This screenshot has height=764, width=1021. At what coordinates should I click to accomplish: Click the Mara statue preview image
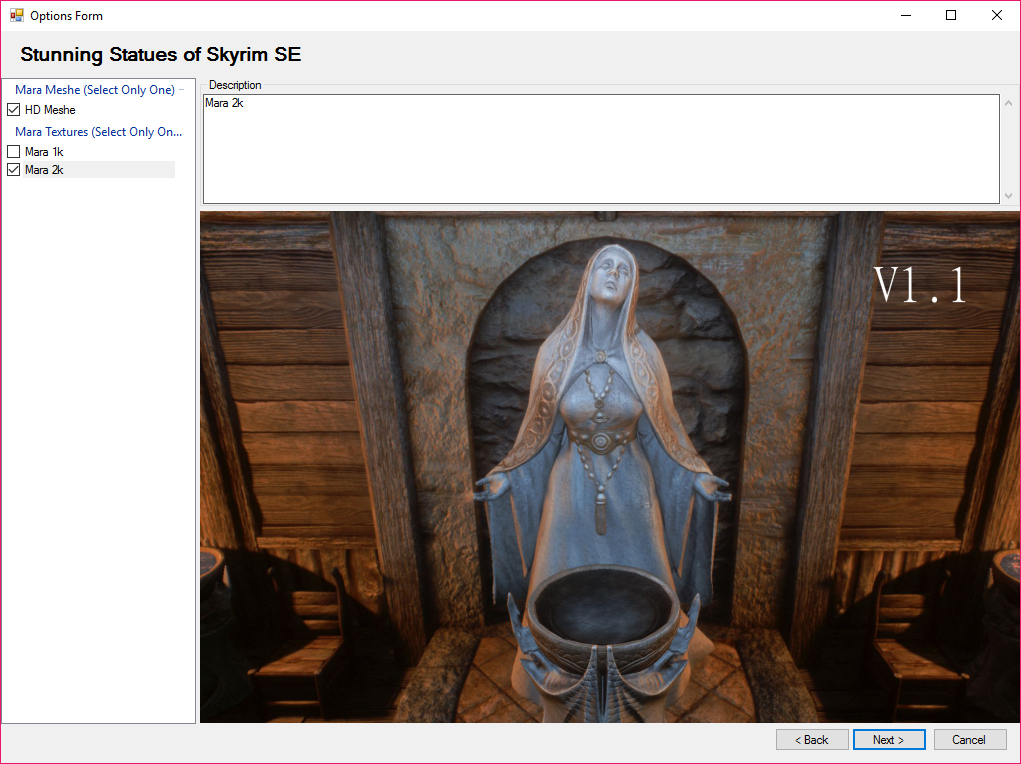(609, 467)
